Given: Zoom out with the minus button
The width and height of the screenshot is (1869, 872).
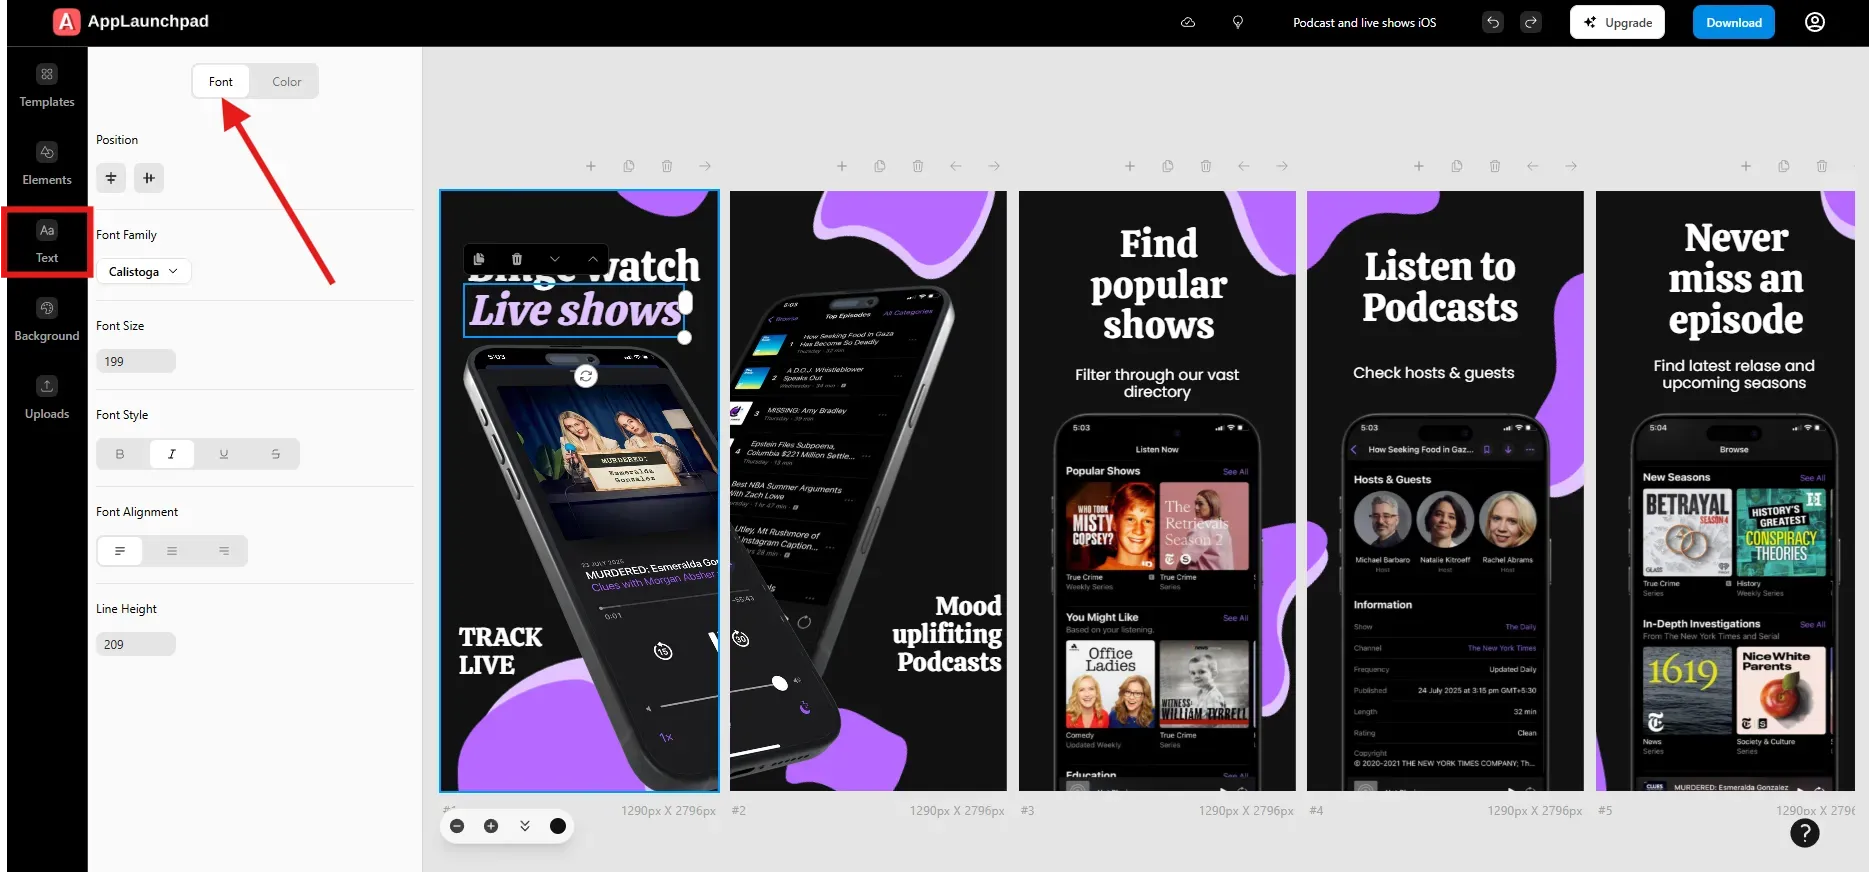Looking at the screenshot, I should 457,826.
